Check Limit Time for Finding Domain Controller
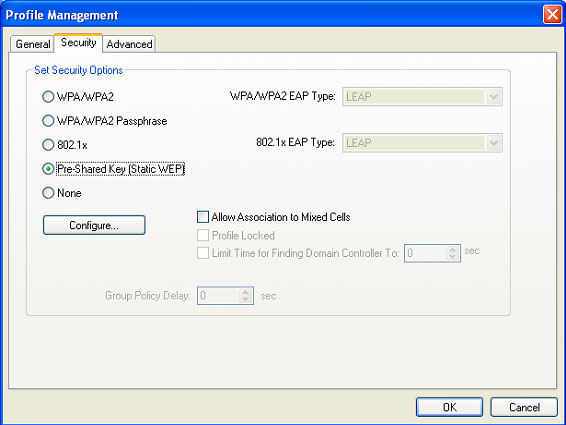Image resolution: width=566 pixels, height=425 pixels. (x=203, y=253)
